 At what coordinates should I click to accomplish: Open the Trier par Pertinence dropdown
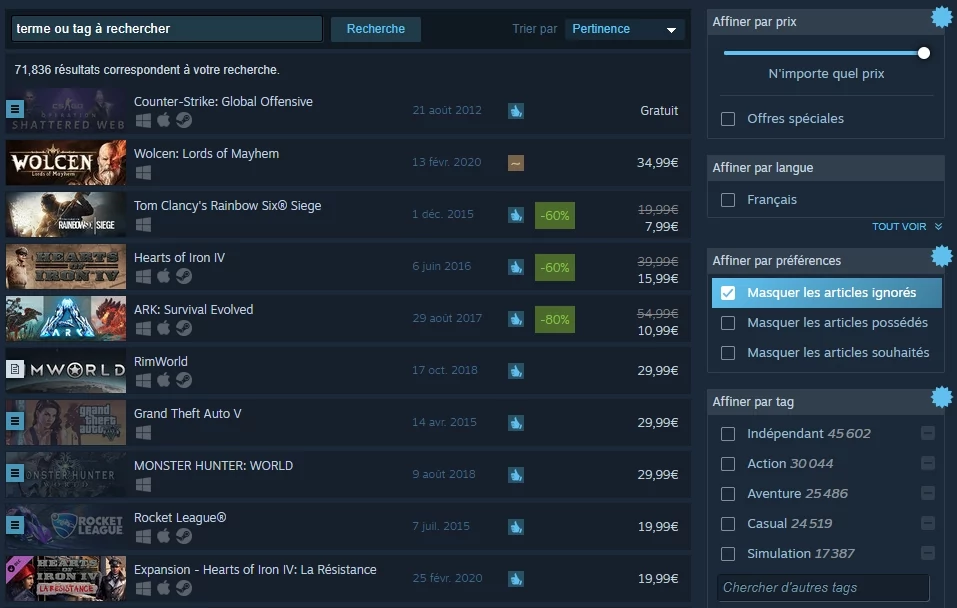(x=624, y=29)
